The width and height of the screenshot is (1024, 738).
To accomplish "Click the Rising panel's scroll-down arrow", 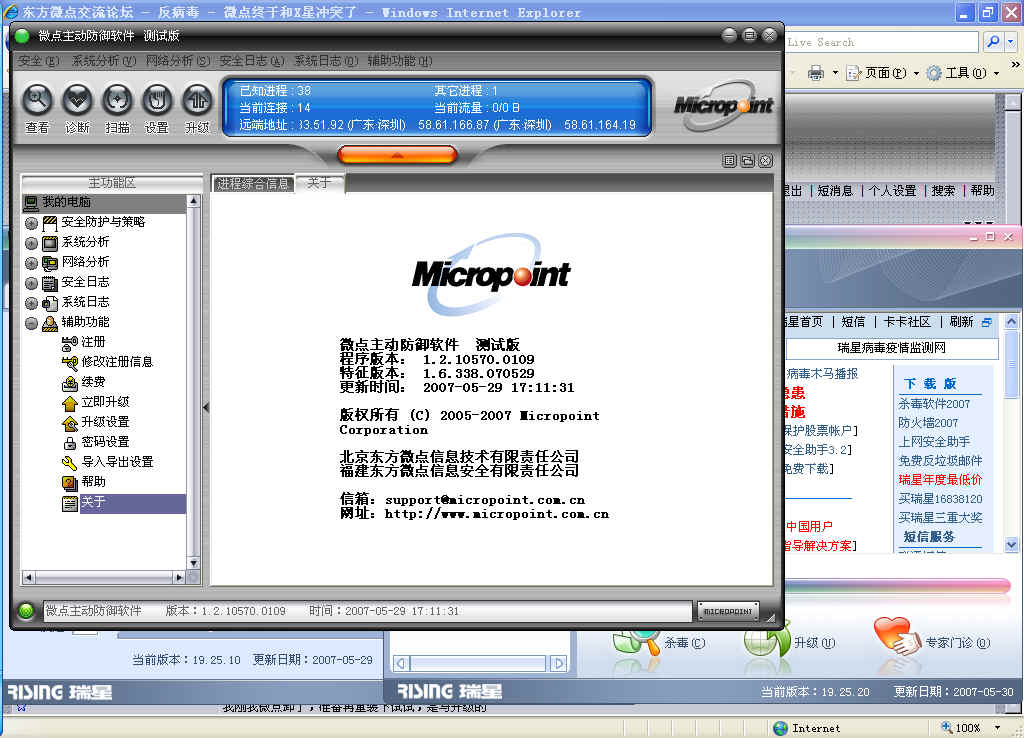I will coord(1011,544).
